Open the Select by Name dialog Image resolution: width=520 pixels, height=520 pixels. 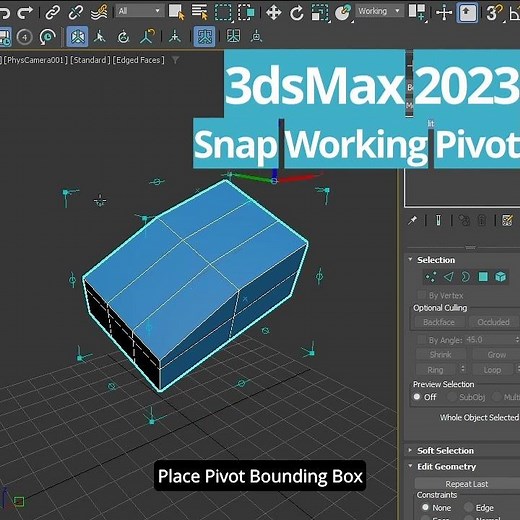tap(199, 12)
